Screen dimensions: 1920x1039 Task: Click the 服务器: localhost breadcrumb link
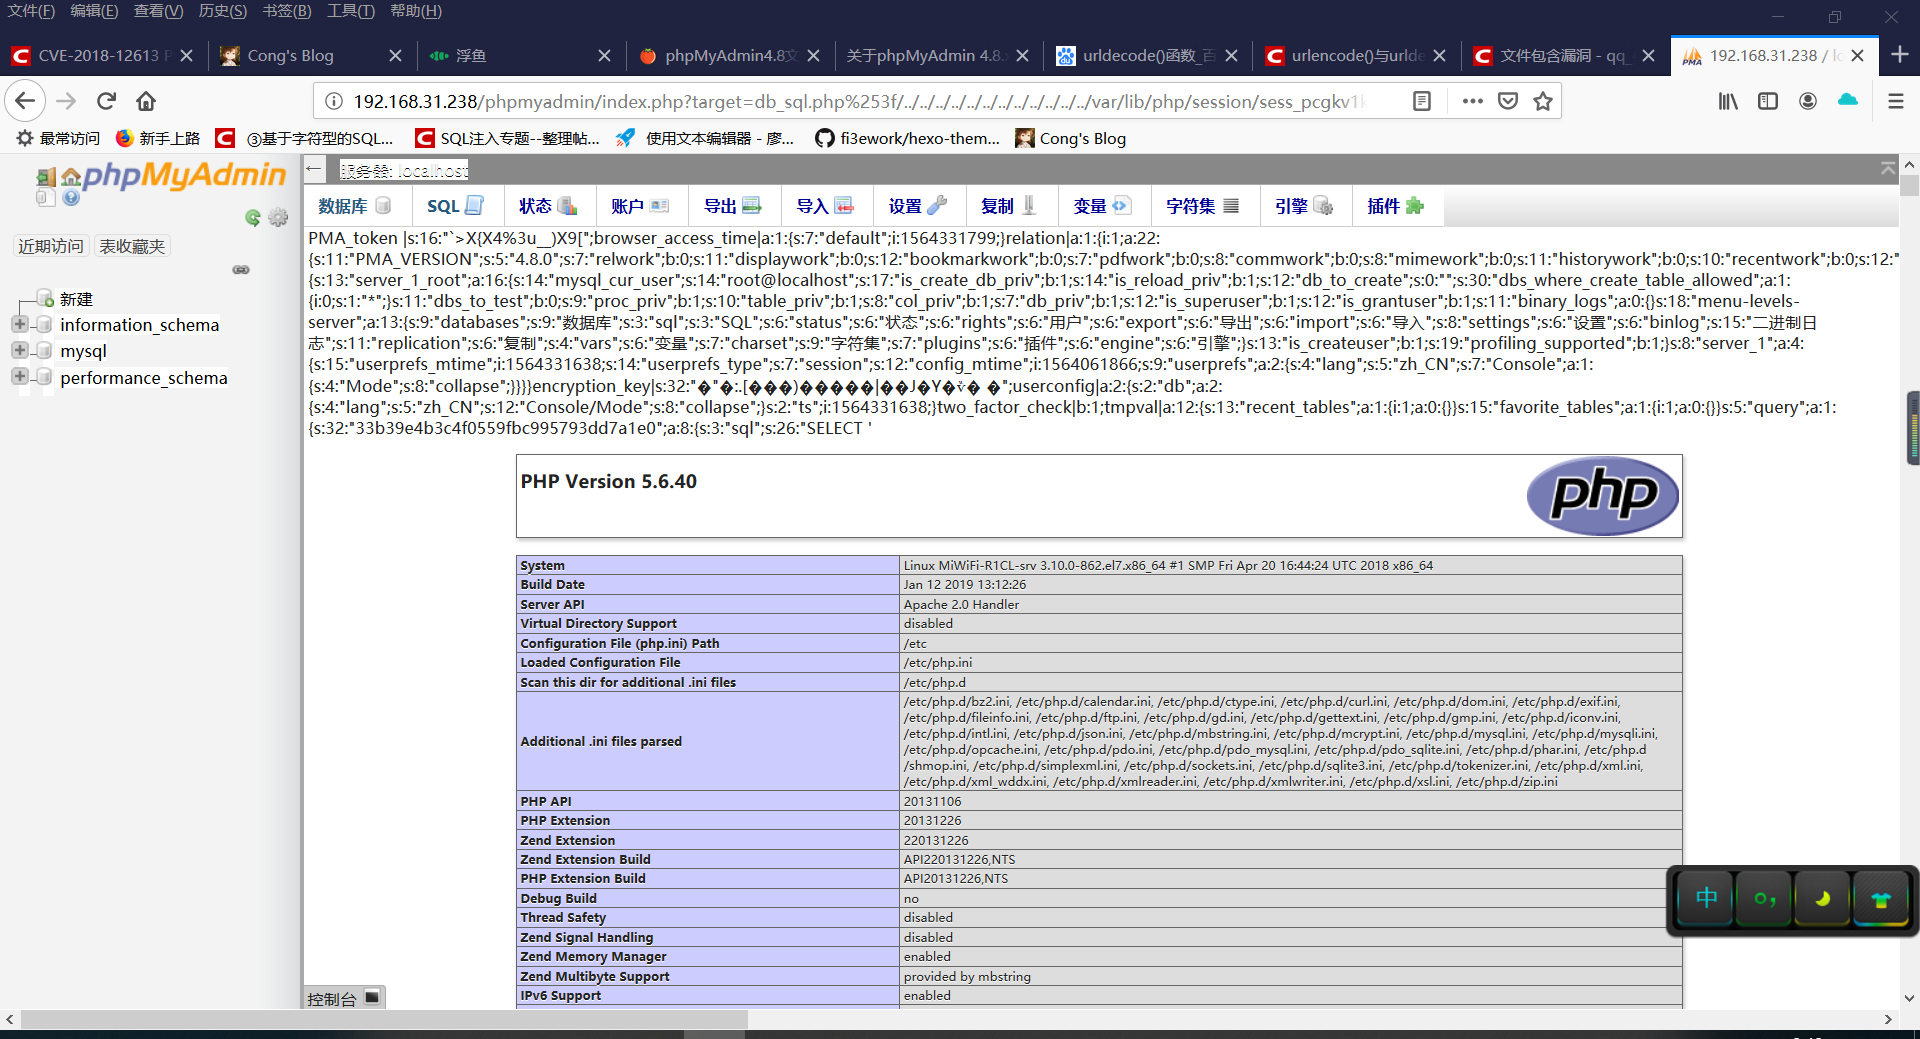coord(404,171)
